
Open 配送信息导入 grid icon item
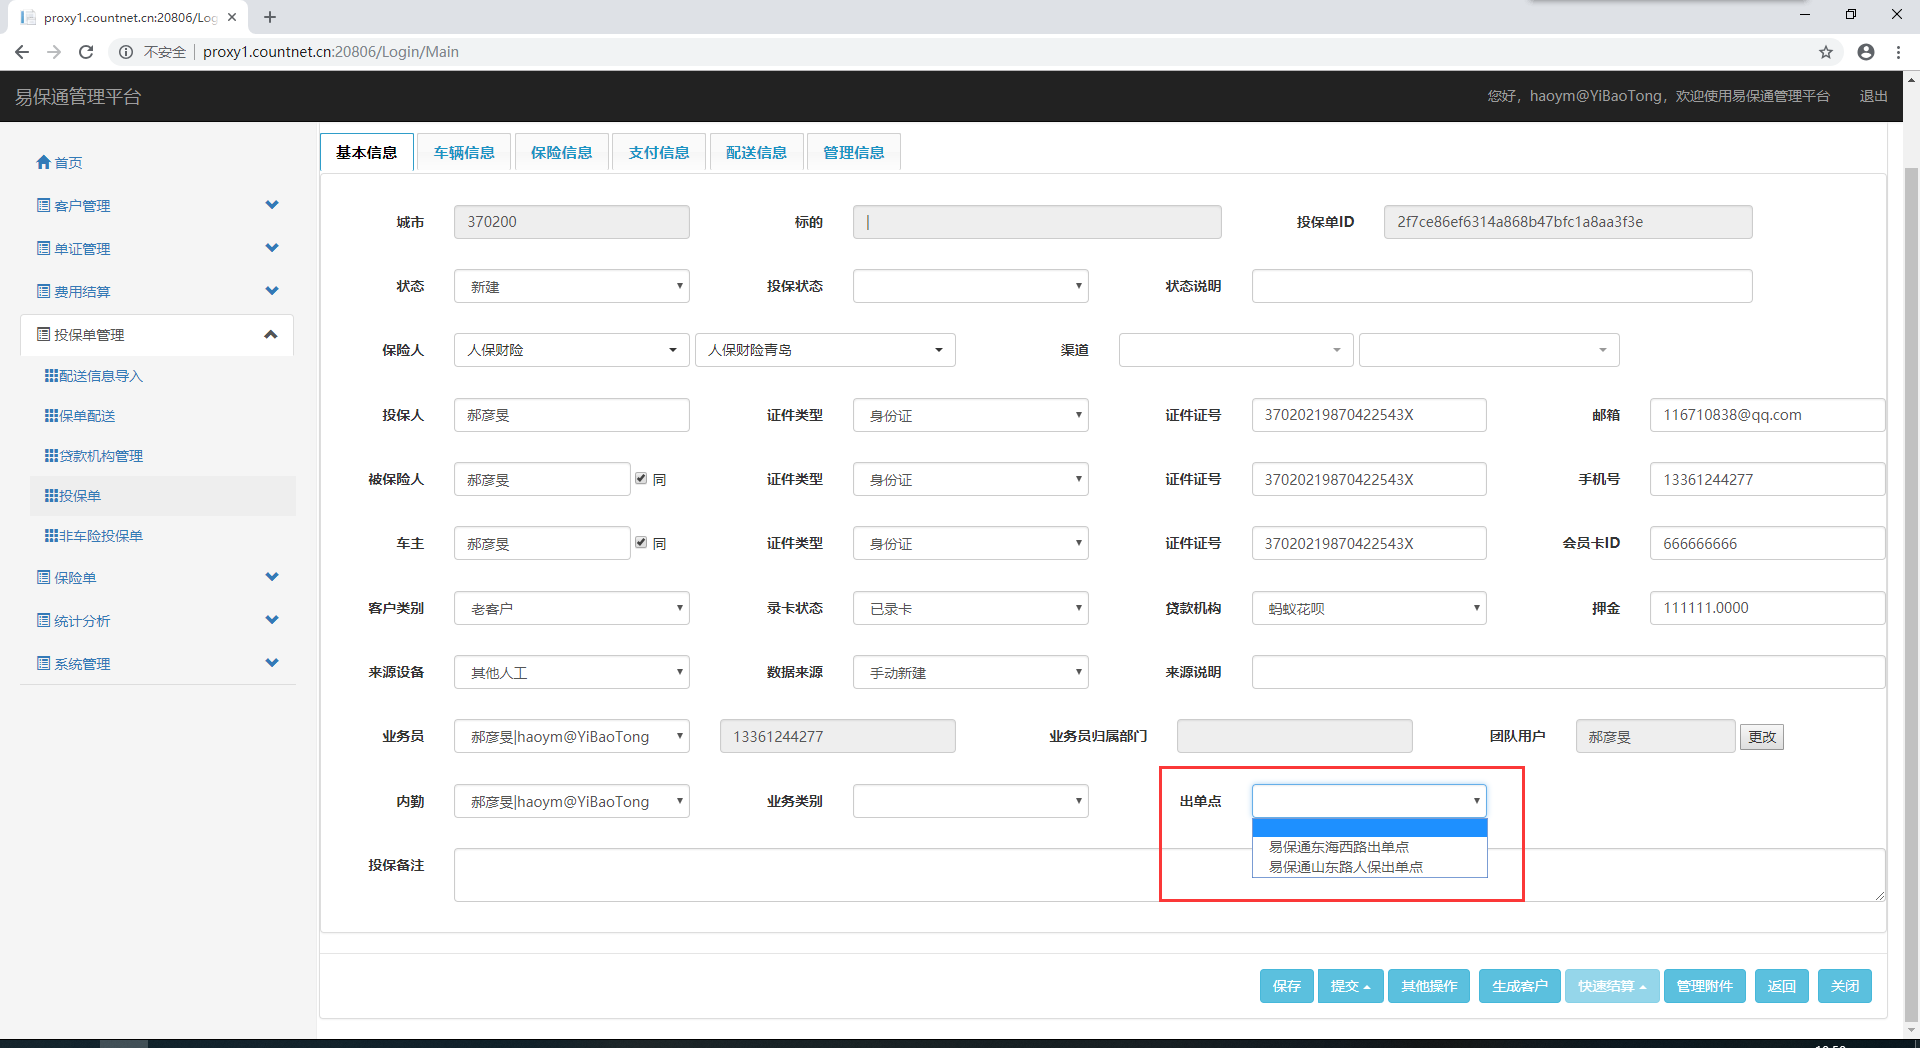tap(93, 376)
